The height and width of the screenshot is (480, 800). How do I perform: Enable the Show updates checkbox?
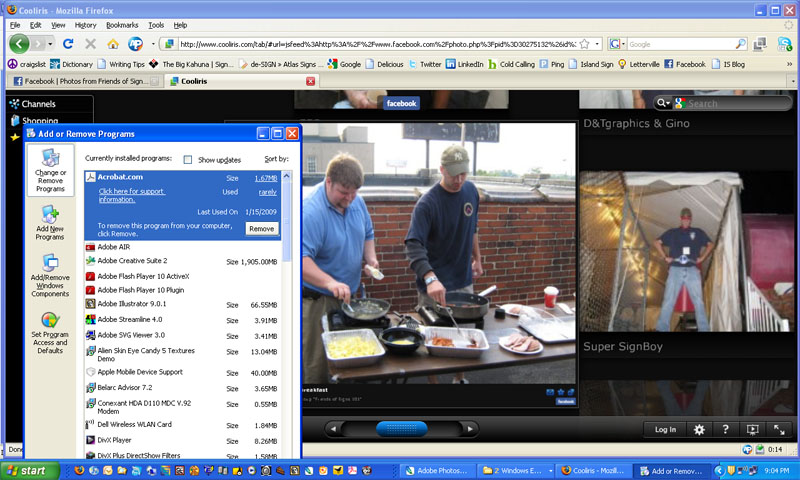pos(188,160)
